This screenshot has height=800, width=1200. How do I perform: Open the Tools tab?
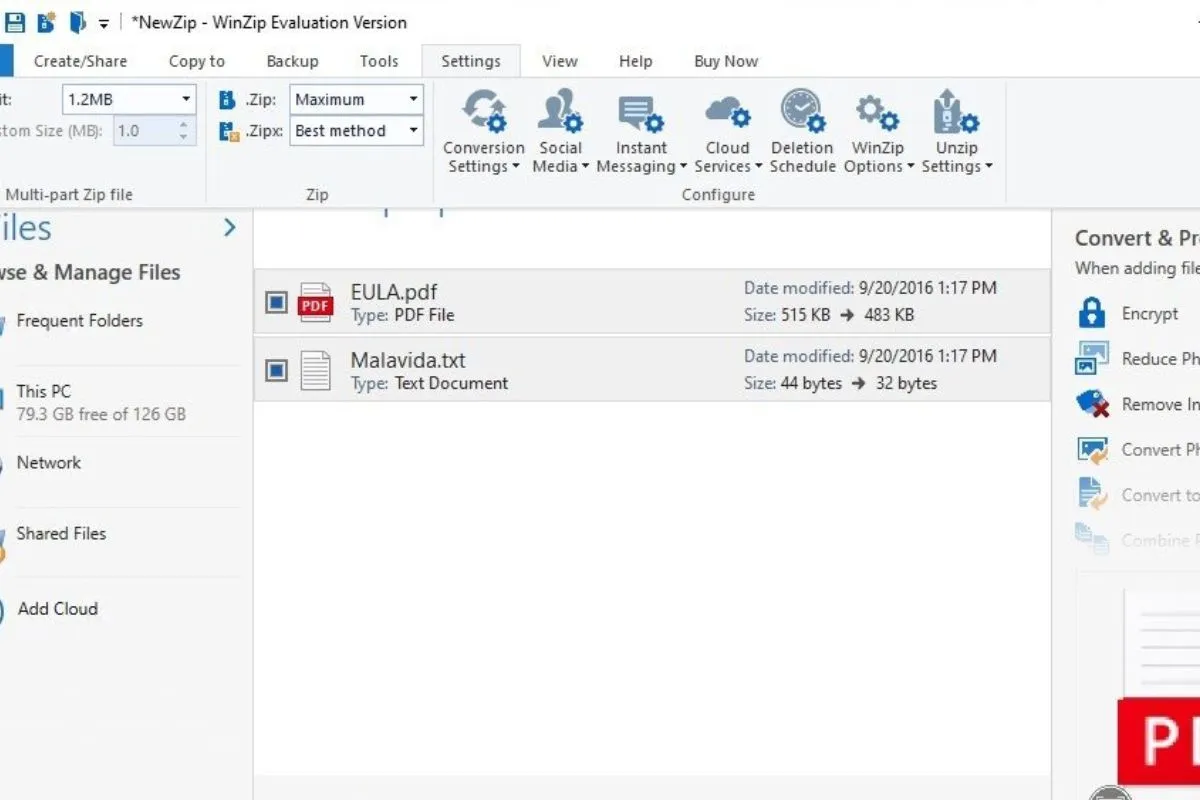(x=379, y=61)
